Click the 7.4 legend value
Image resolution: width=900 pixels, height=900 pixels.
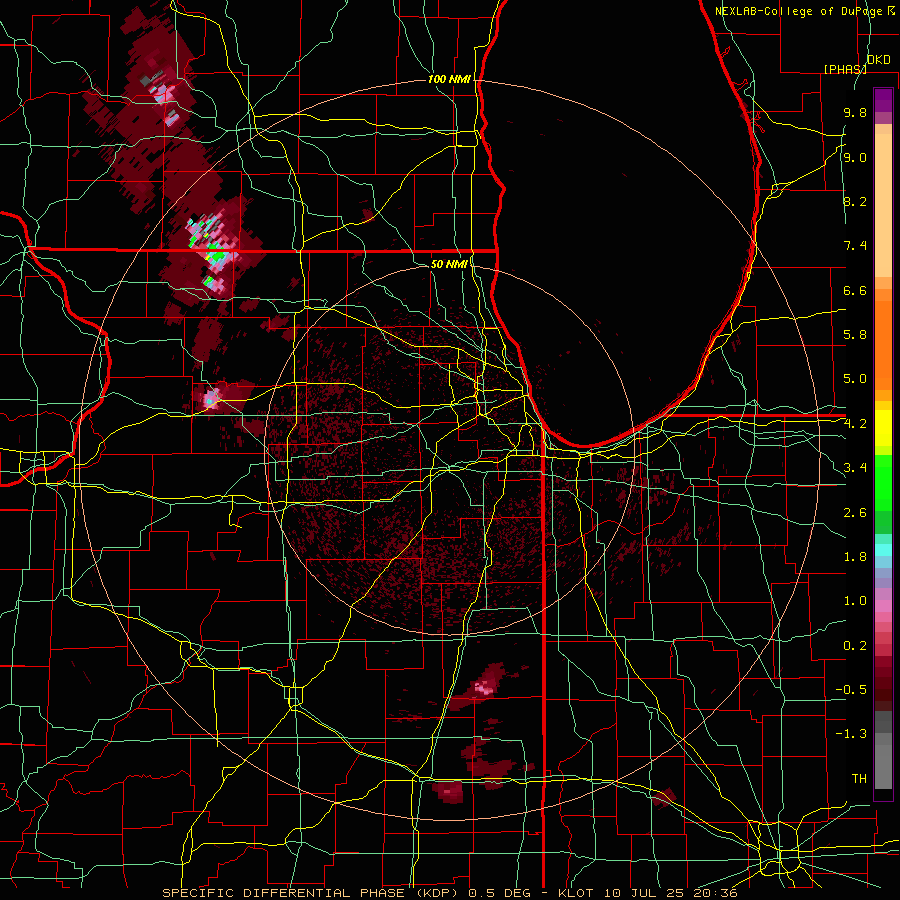click(855, 246)
